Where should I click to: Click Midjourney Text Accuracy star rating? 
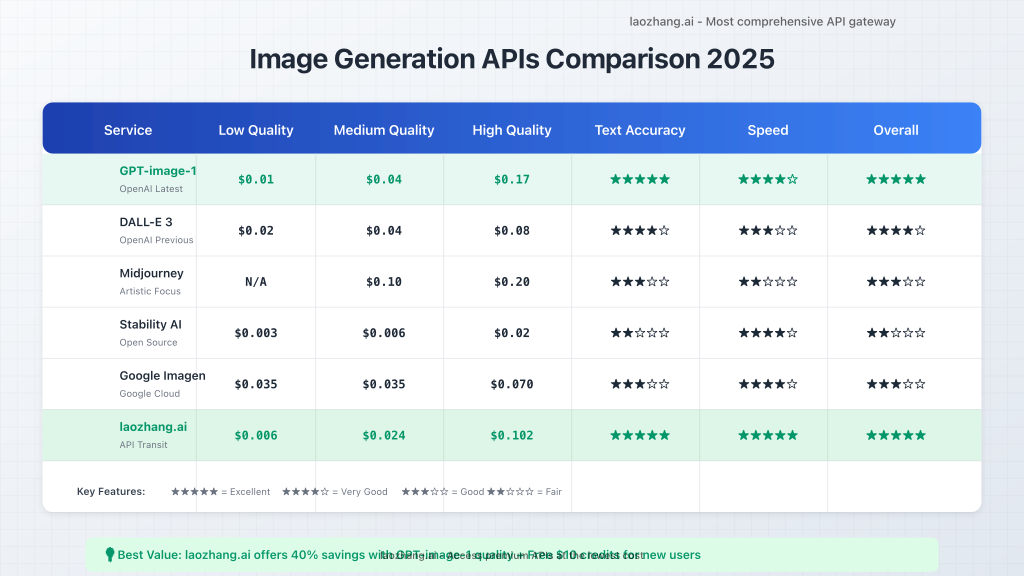(x=640, y=281)
